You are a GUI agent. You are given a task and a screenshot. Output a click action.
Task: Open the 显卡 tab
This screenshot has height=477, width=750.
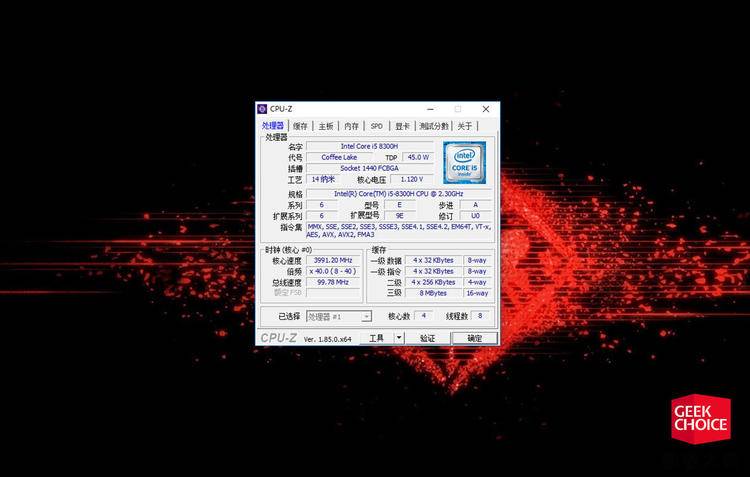point(402,126)
